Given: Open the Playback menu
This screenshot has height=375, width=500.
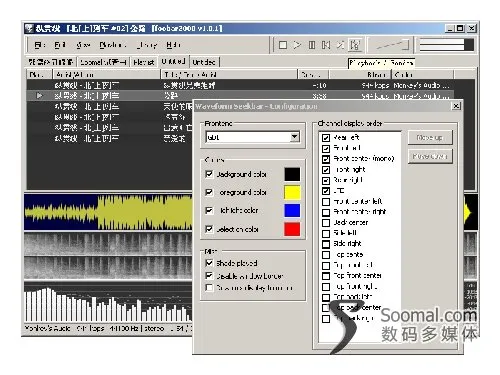Looking at the screenshot, I should (x=112, y=45).
